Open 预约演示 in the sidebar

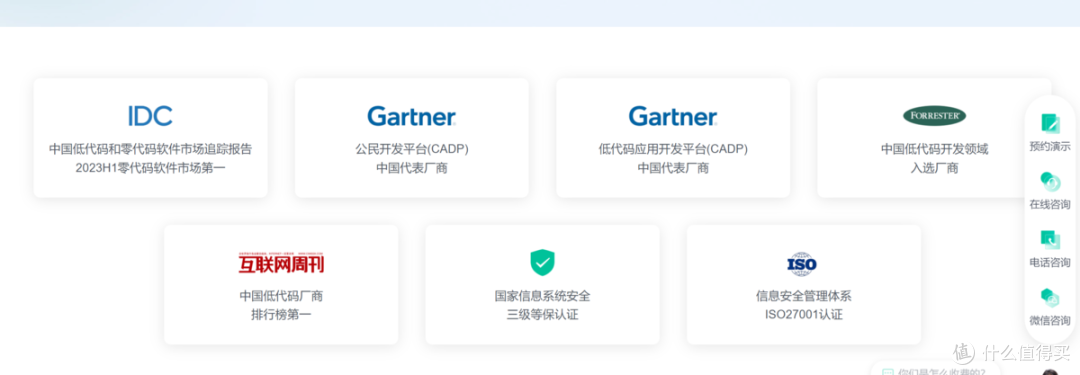click(1050, 146)
